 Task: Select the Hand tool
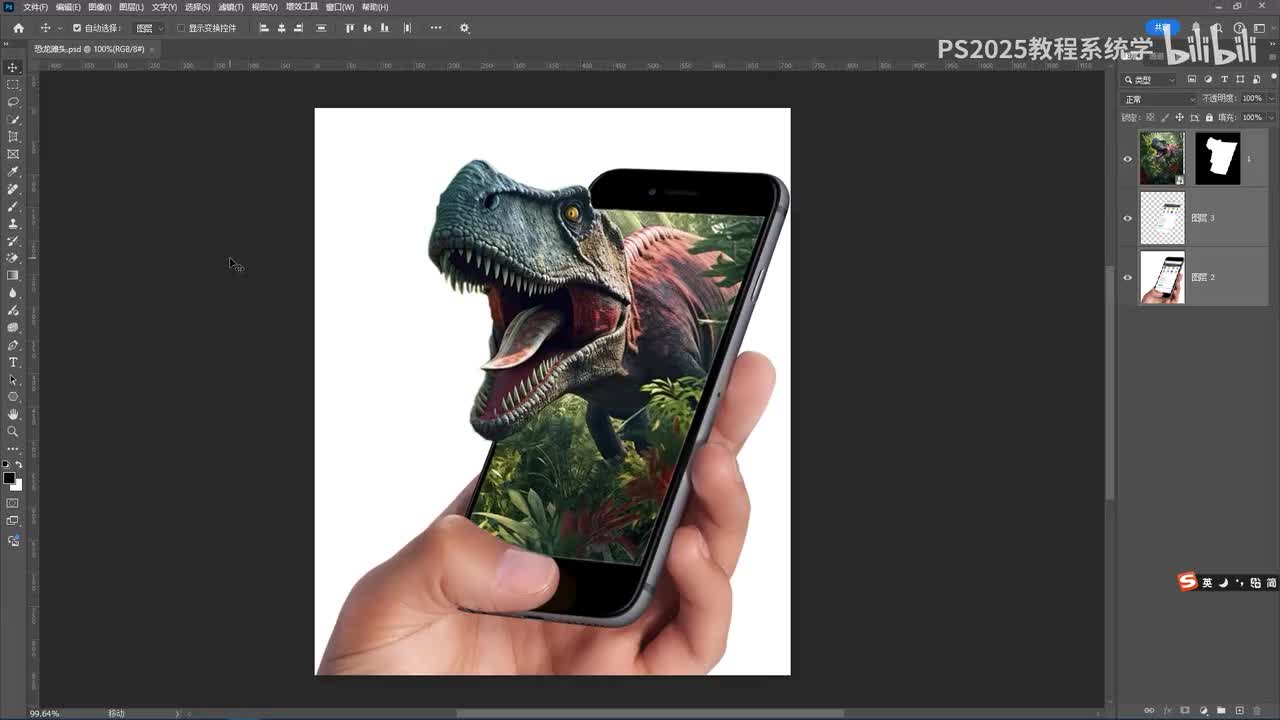coord(13,414)
